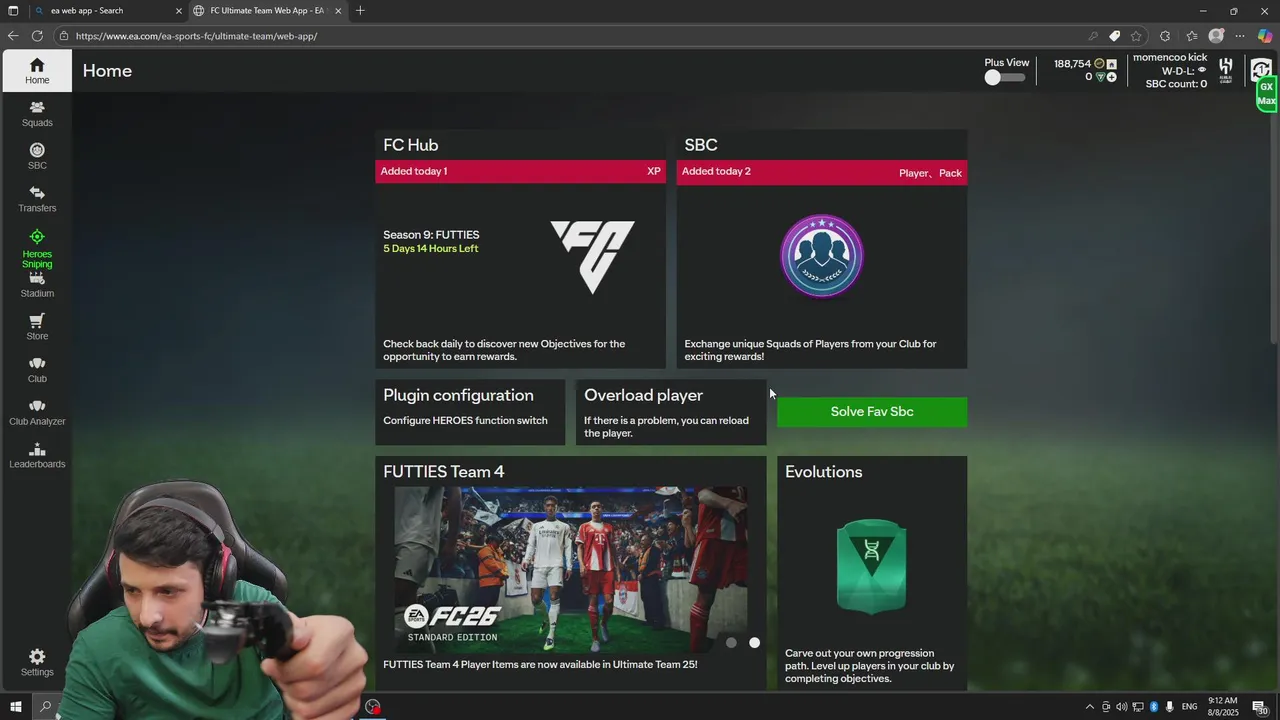The width and height of the screenshot is (1280, 720).
Task: Open the browser's three-dot settings menu
Action: click(x=1240, y=36)
